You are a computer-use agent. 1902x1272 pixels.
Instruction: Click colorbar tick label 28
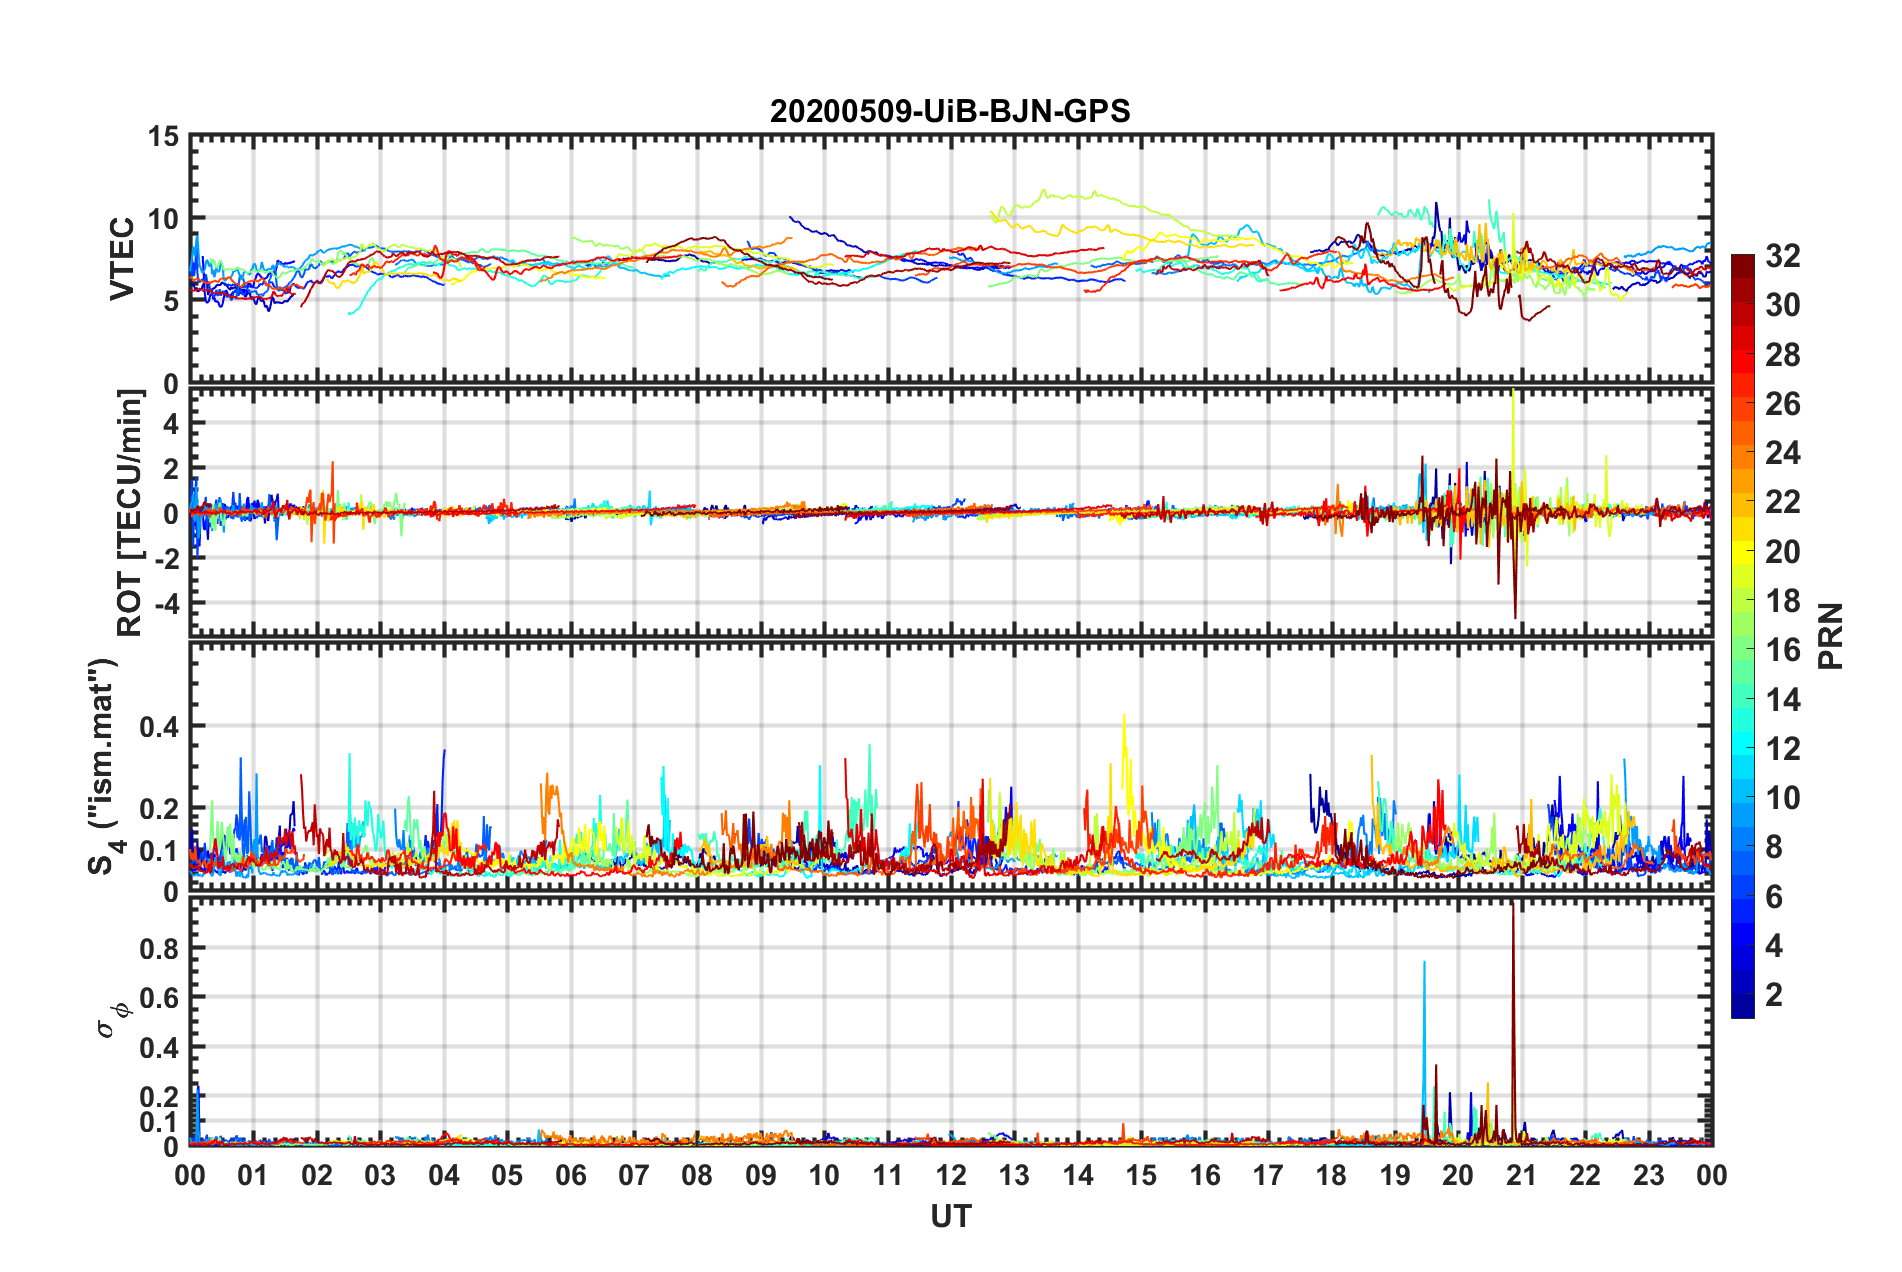coord(1783,355)
